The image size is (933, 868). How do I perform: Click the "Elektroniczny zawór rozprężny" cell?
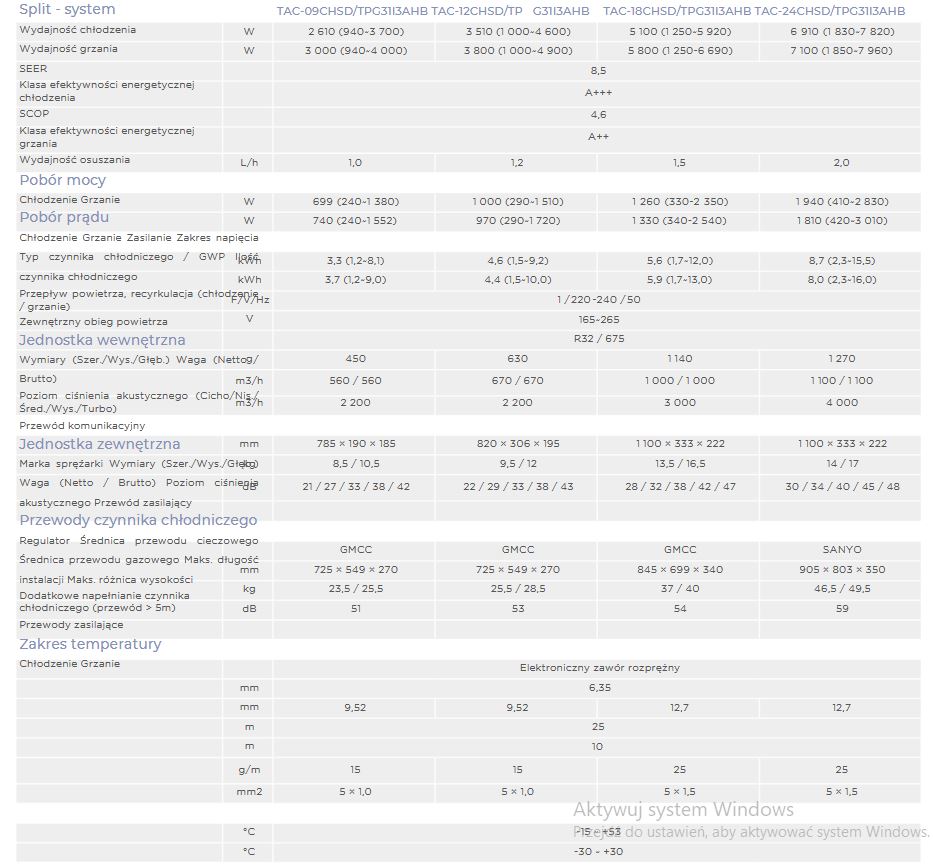pyautogui.click(x=599, y=668)
